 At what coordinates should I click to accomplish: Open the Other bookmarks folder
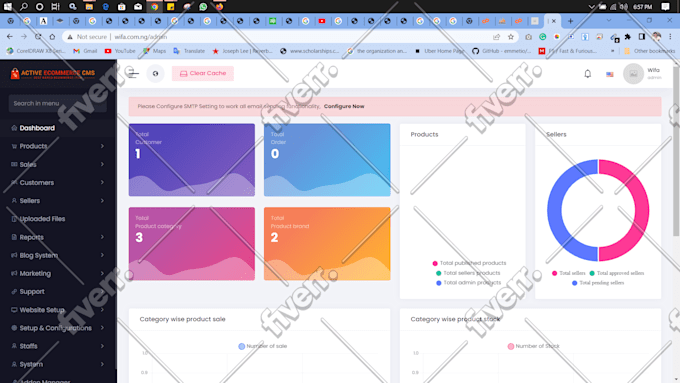tap(649, 51)
